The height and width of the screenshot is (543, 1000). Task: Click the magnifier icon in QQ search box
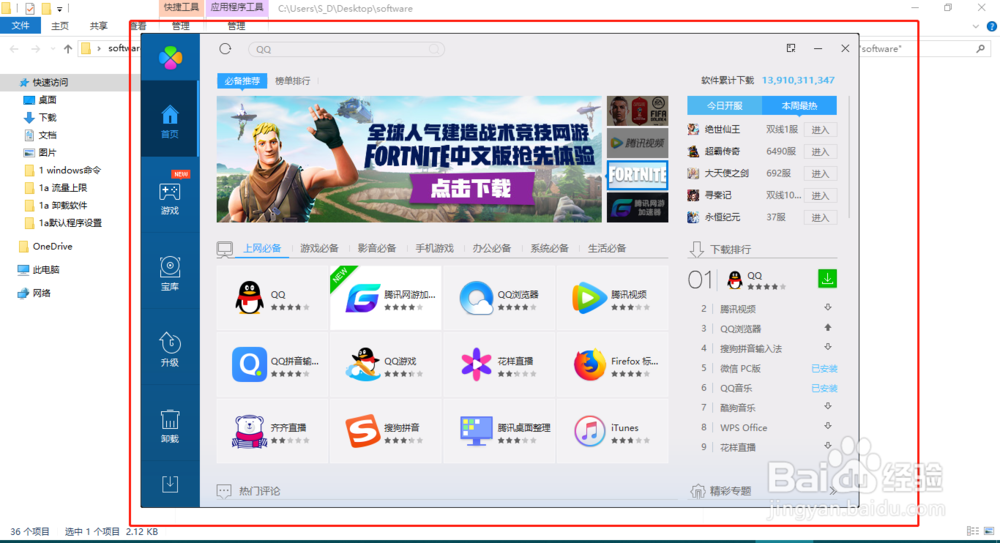[434, 49]
